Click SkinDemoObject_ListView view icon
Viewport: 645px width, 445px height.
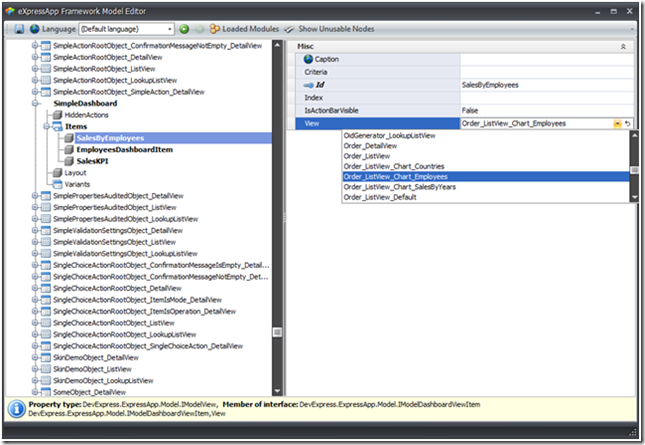(x=46, y=369)
